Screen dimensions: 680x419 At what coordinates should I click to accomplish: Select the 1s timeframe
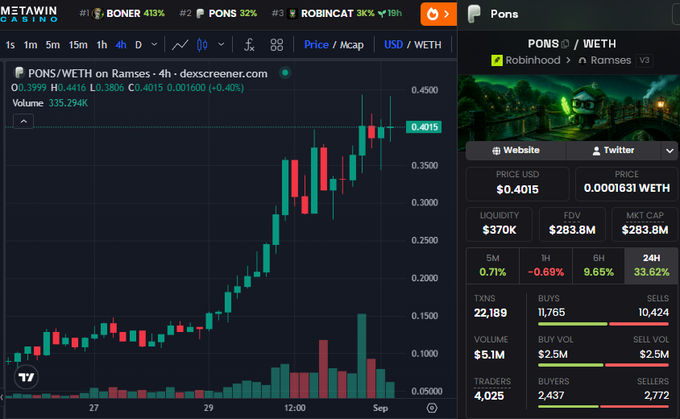10,45
